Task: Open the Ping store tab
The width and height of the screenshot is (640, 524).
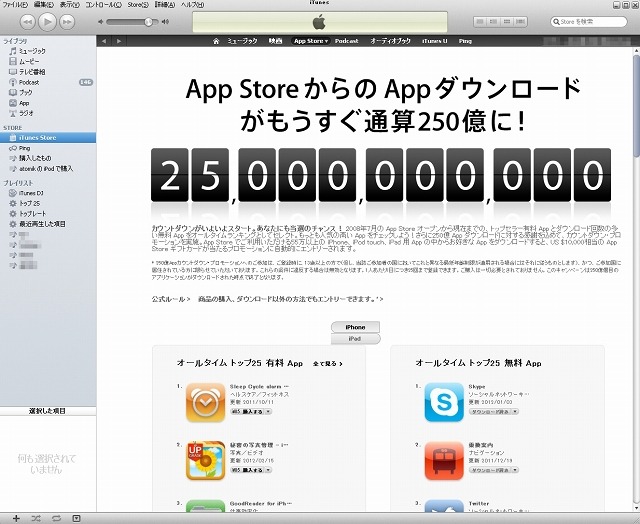Action: (x=465, y=41)
